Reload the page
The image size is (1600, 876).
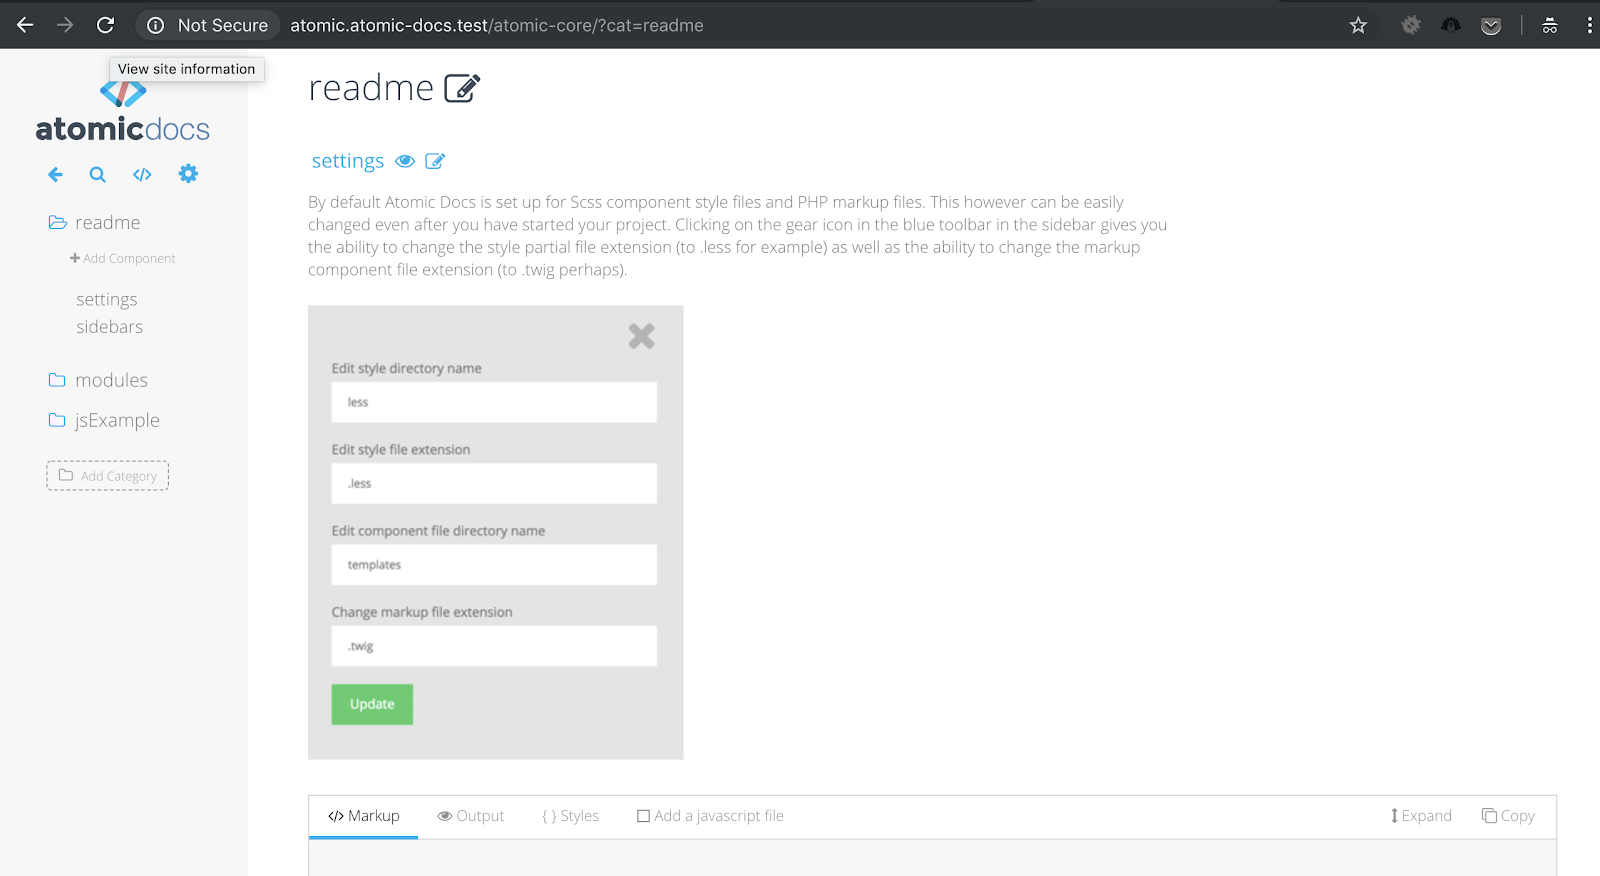click(x=105, y=25)
